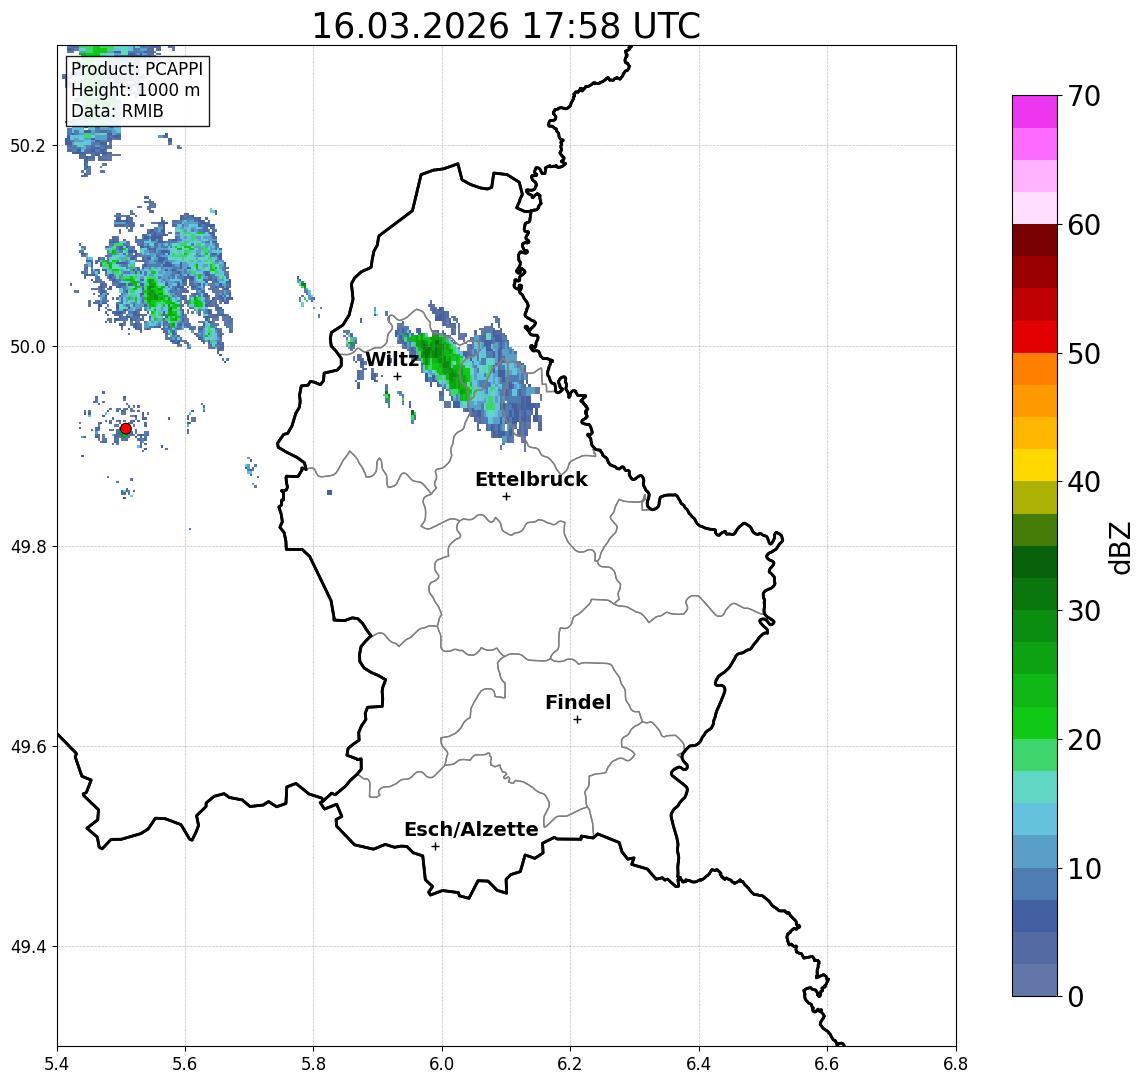
Task: Click the colorbar tick label 0
Action: click(x=1076, y=996)
